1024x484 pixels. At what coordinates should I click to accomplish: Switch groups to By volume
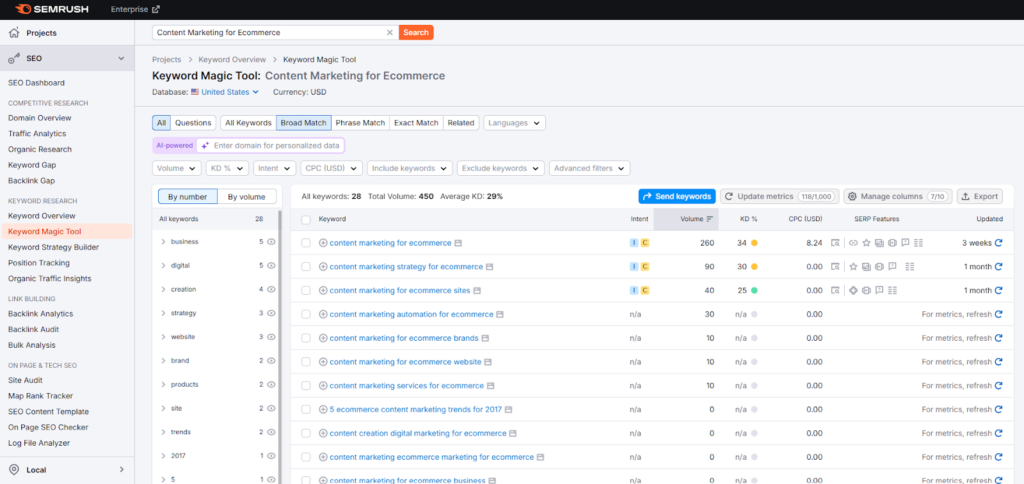pyautogui.click(x=246, y=197)
